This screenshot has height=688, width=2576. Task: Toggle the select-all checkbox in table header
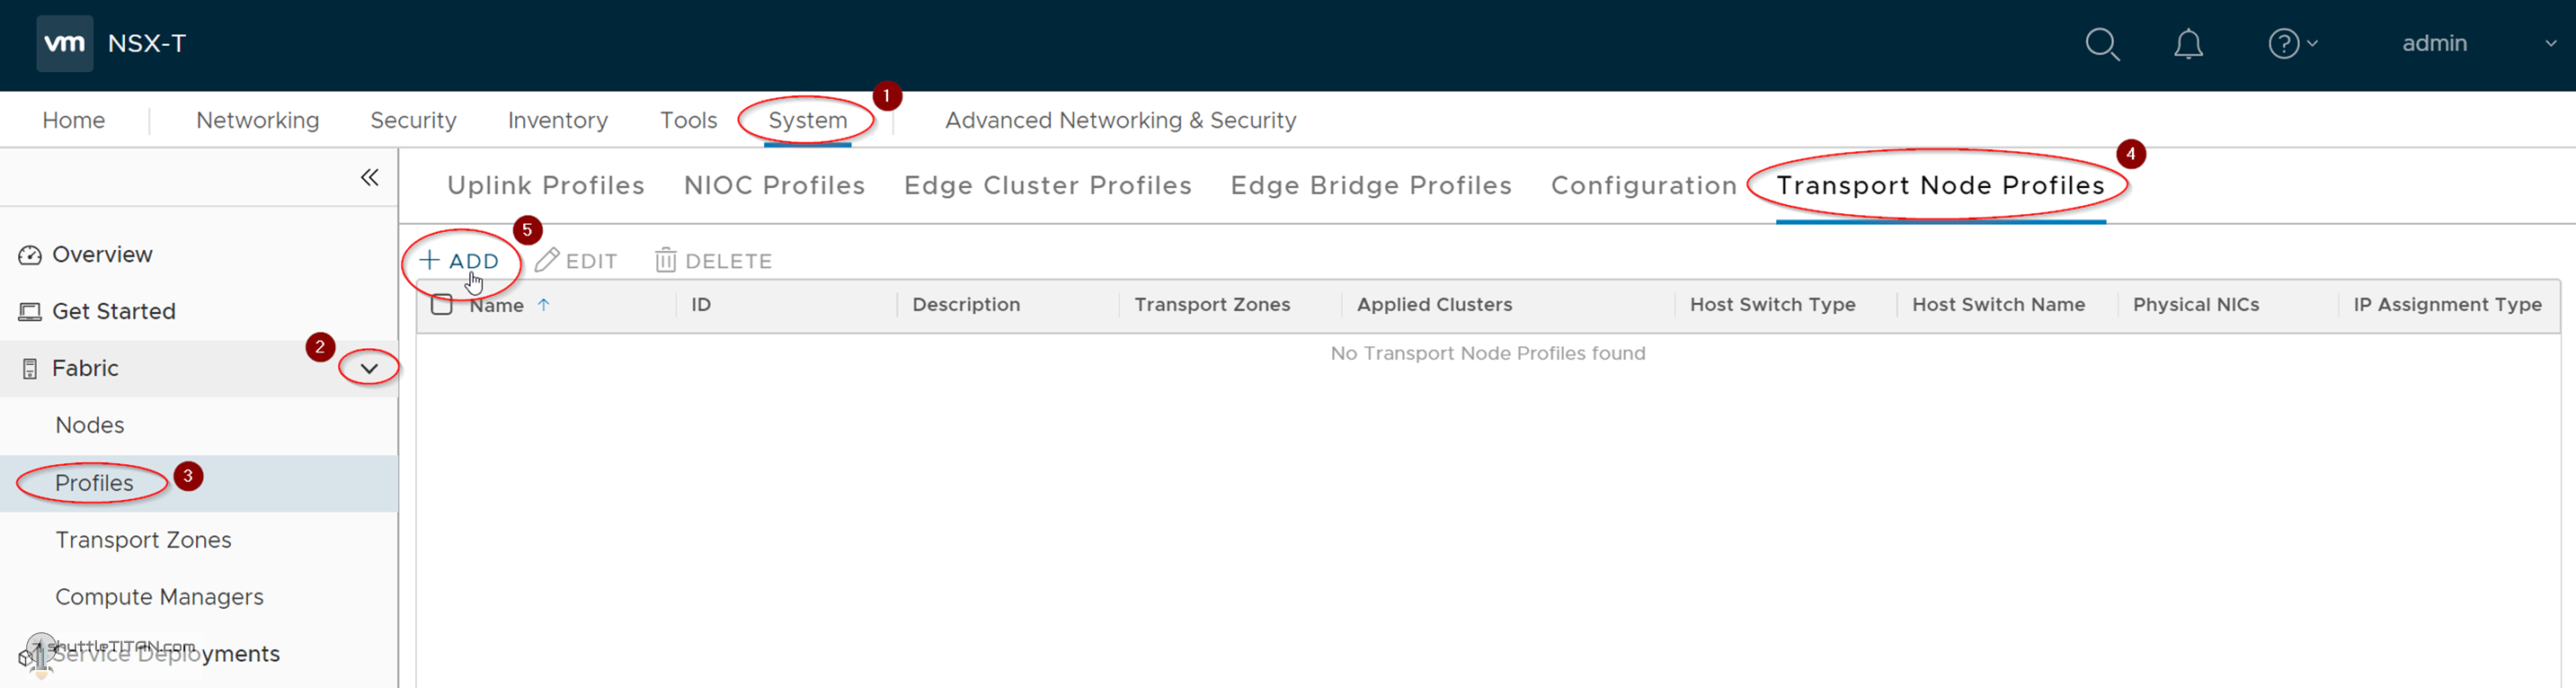[x=441, y=304]
